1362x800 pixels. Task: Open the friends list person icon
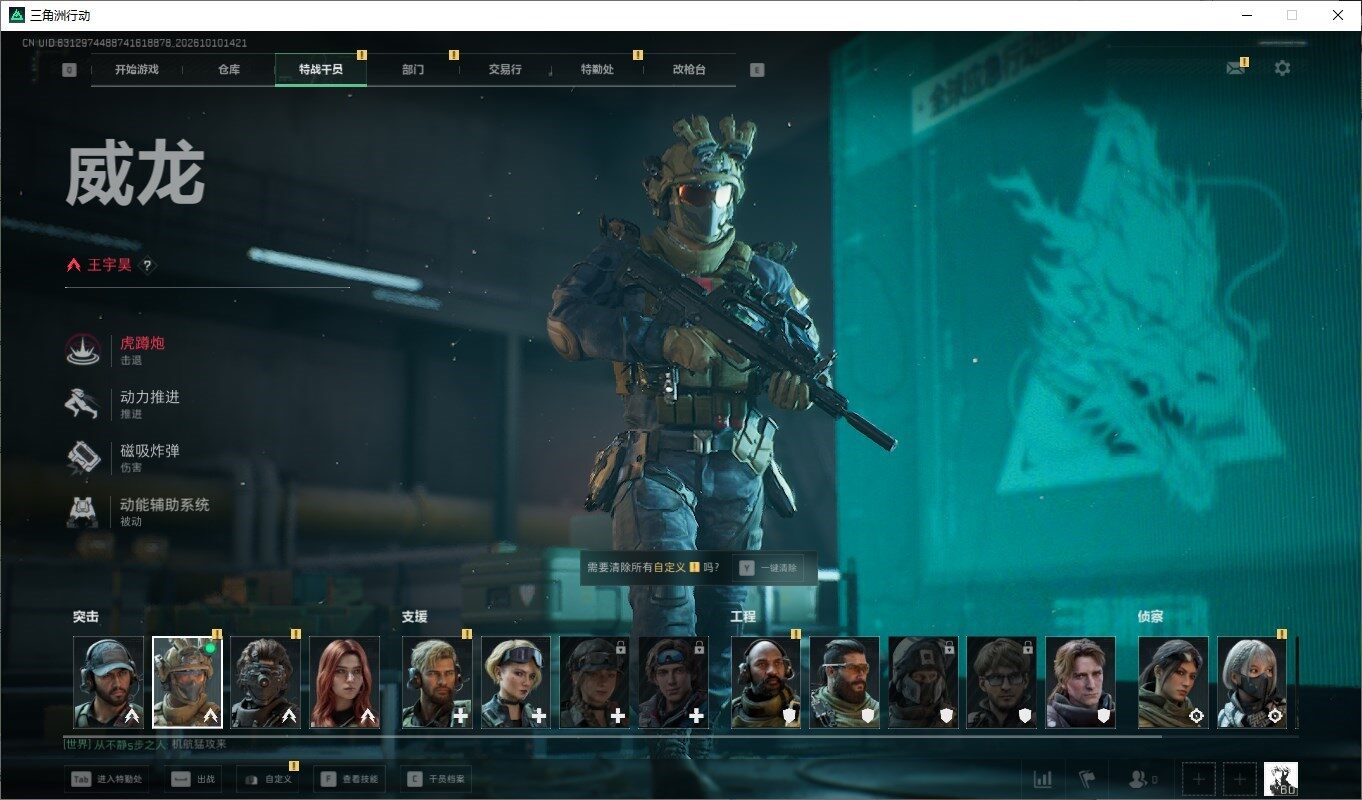(x=1137, y=779)
